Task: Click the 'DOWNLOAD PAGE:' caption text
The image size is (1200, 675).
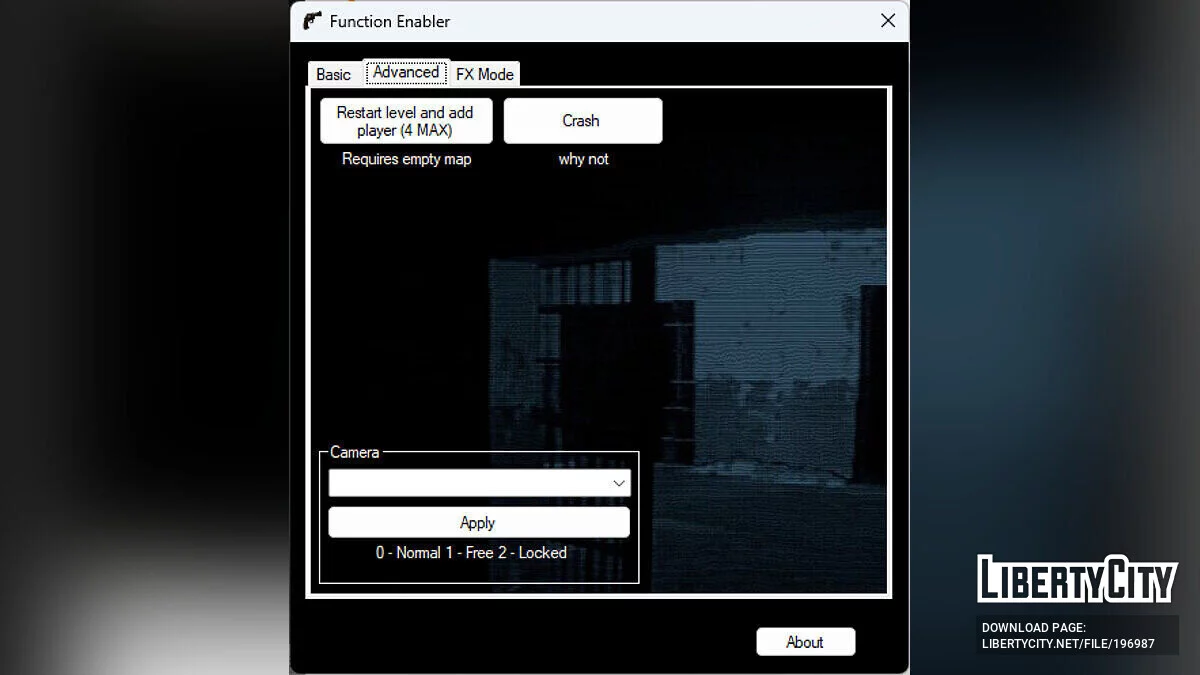Action: pyautogui.click(x=1033, y=628)
